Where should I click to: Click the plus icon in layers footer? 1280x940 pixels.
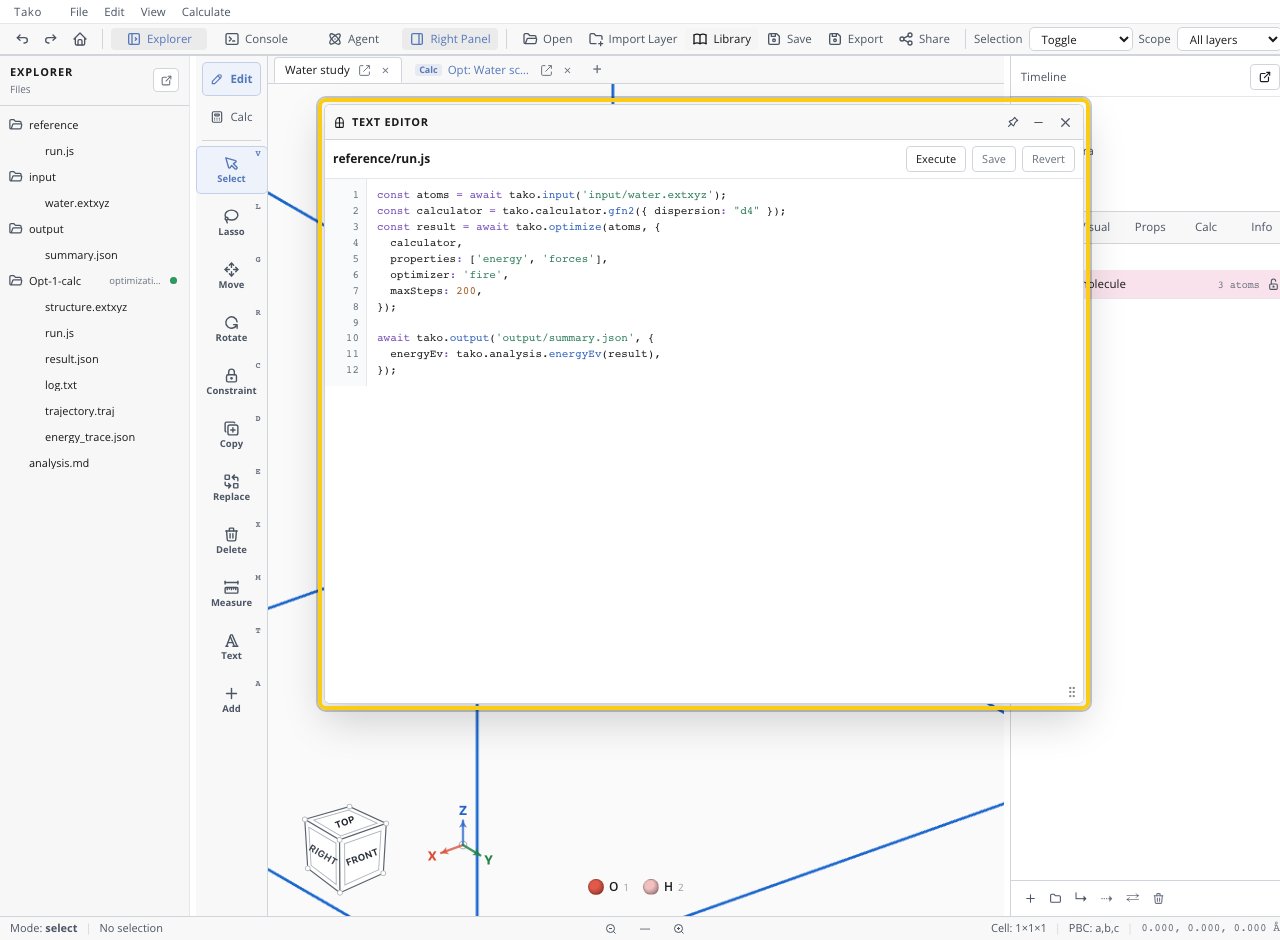pos(1030,898)
